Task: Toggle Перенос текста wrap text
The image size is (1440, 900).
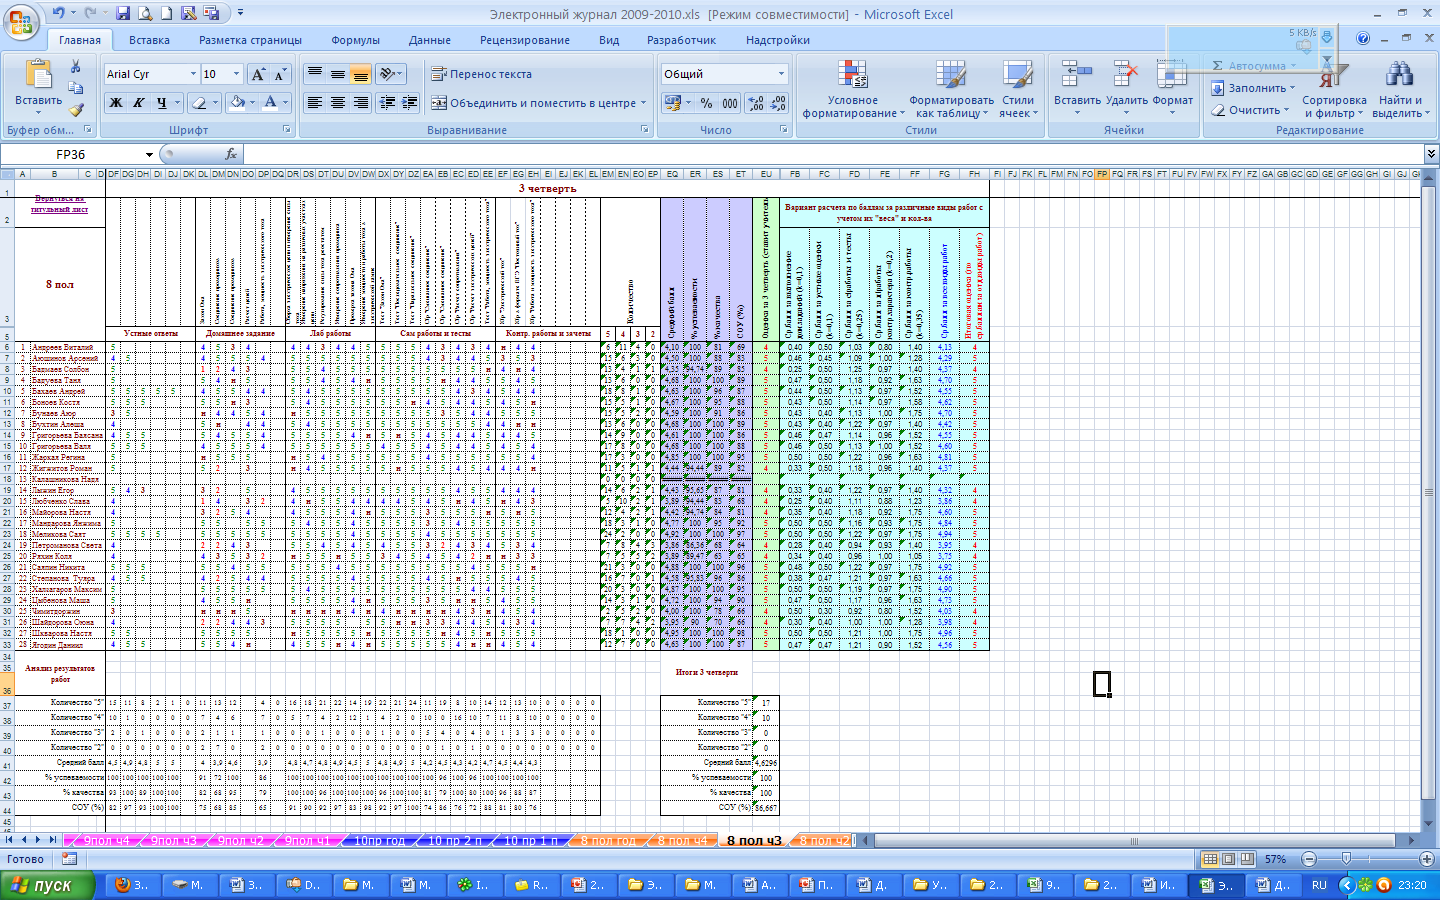Action: pyautogui.click(x=482, y=74)
